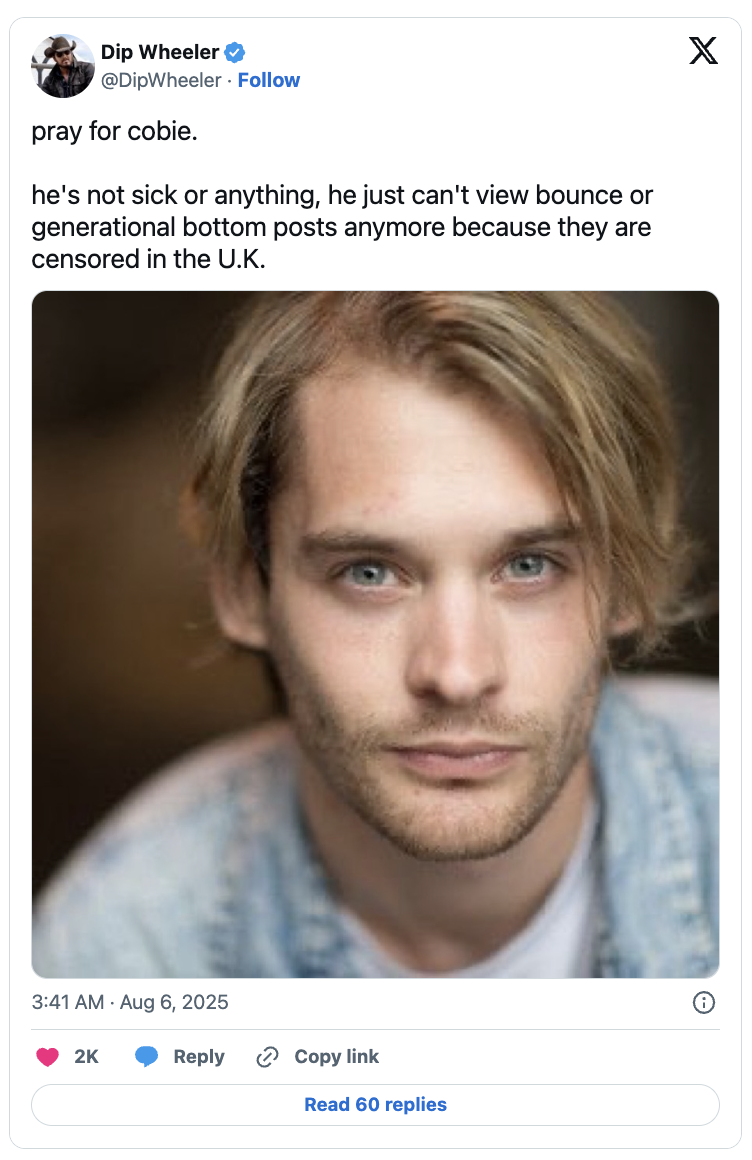Like the post with the heart icon

[47, 1056]
